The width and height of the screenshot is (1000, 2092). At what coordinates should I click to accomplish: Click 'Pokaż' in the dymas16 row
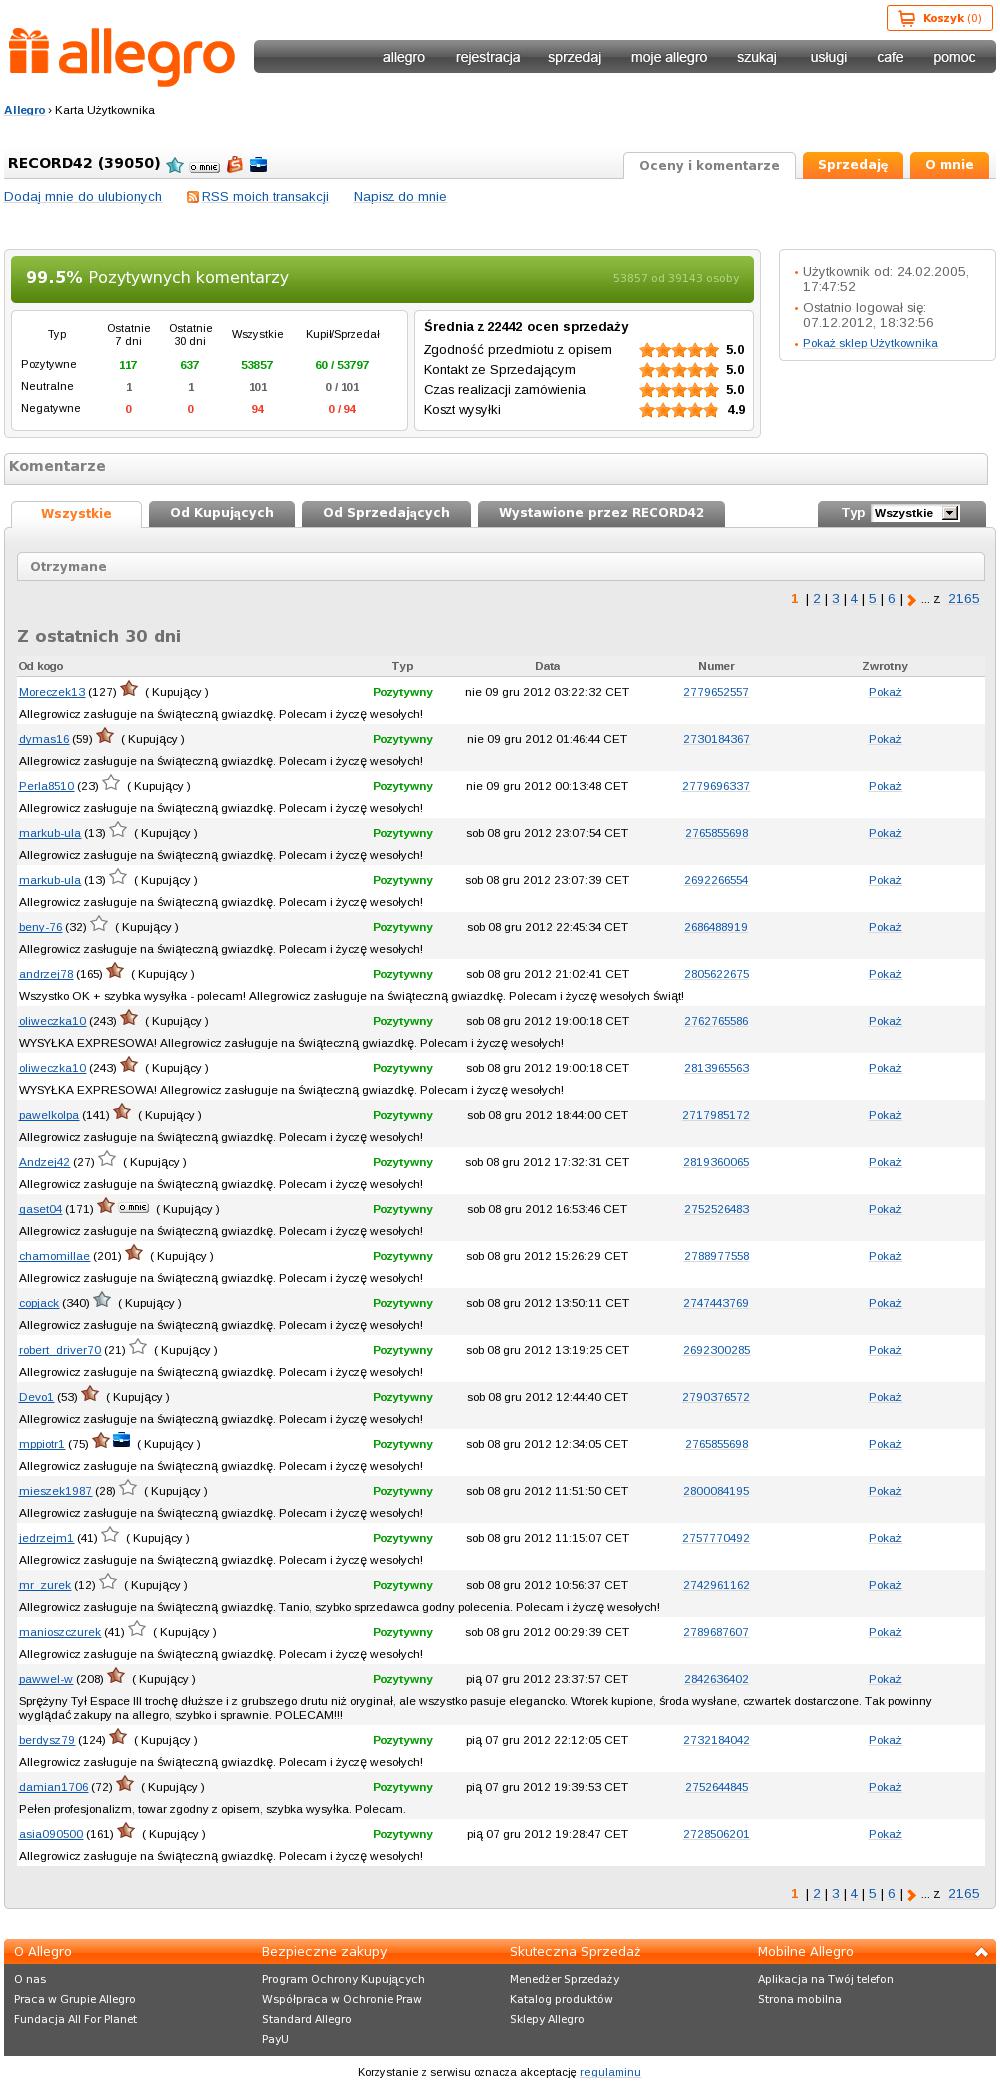tap(885, 739)
